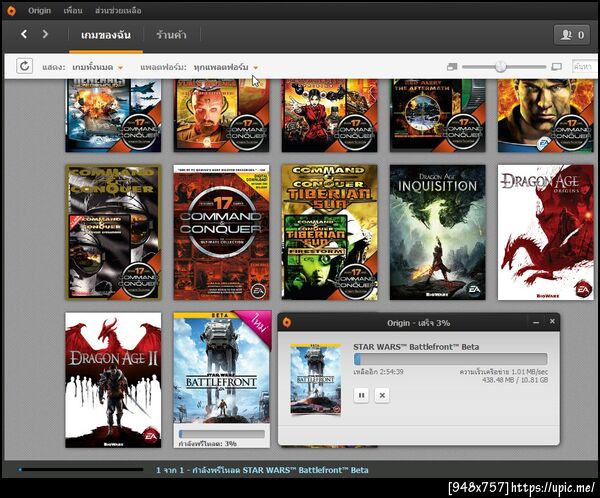600x498 pixels.
Task: Select the Red Alert 2 Yuri's Revenge cover
Action: tap(221, 116)
